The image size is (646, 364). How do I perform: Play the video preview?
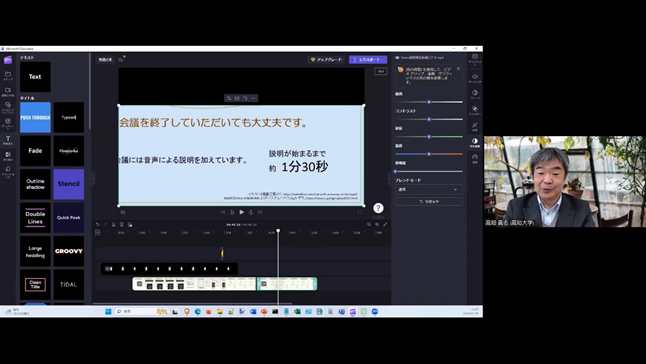tap(241, 212)
